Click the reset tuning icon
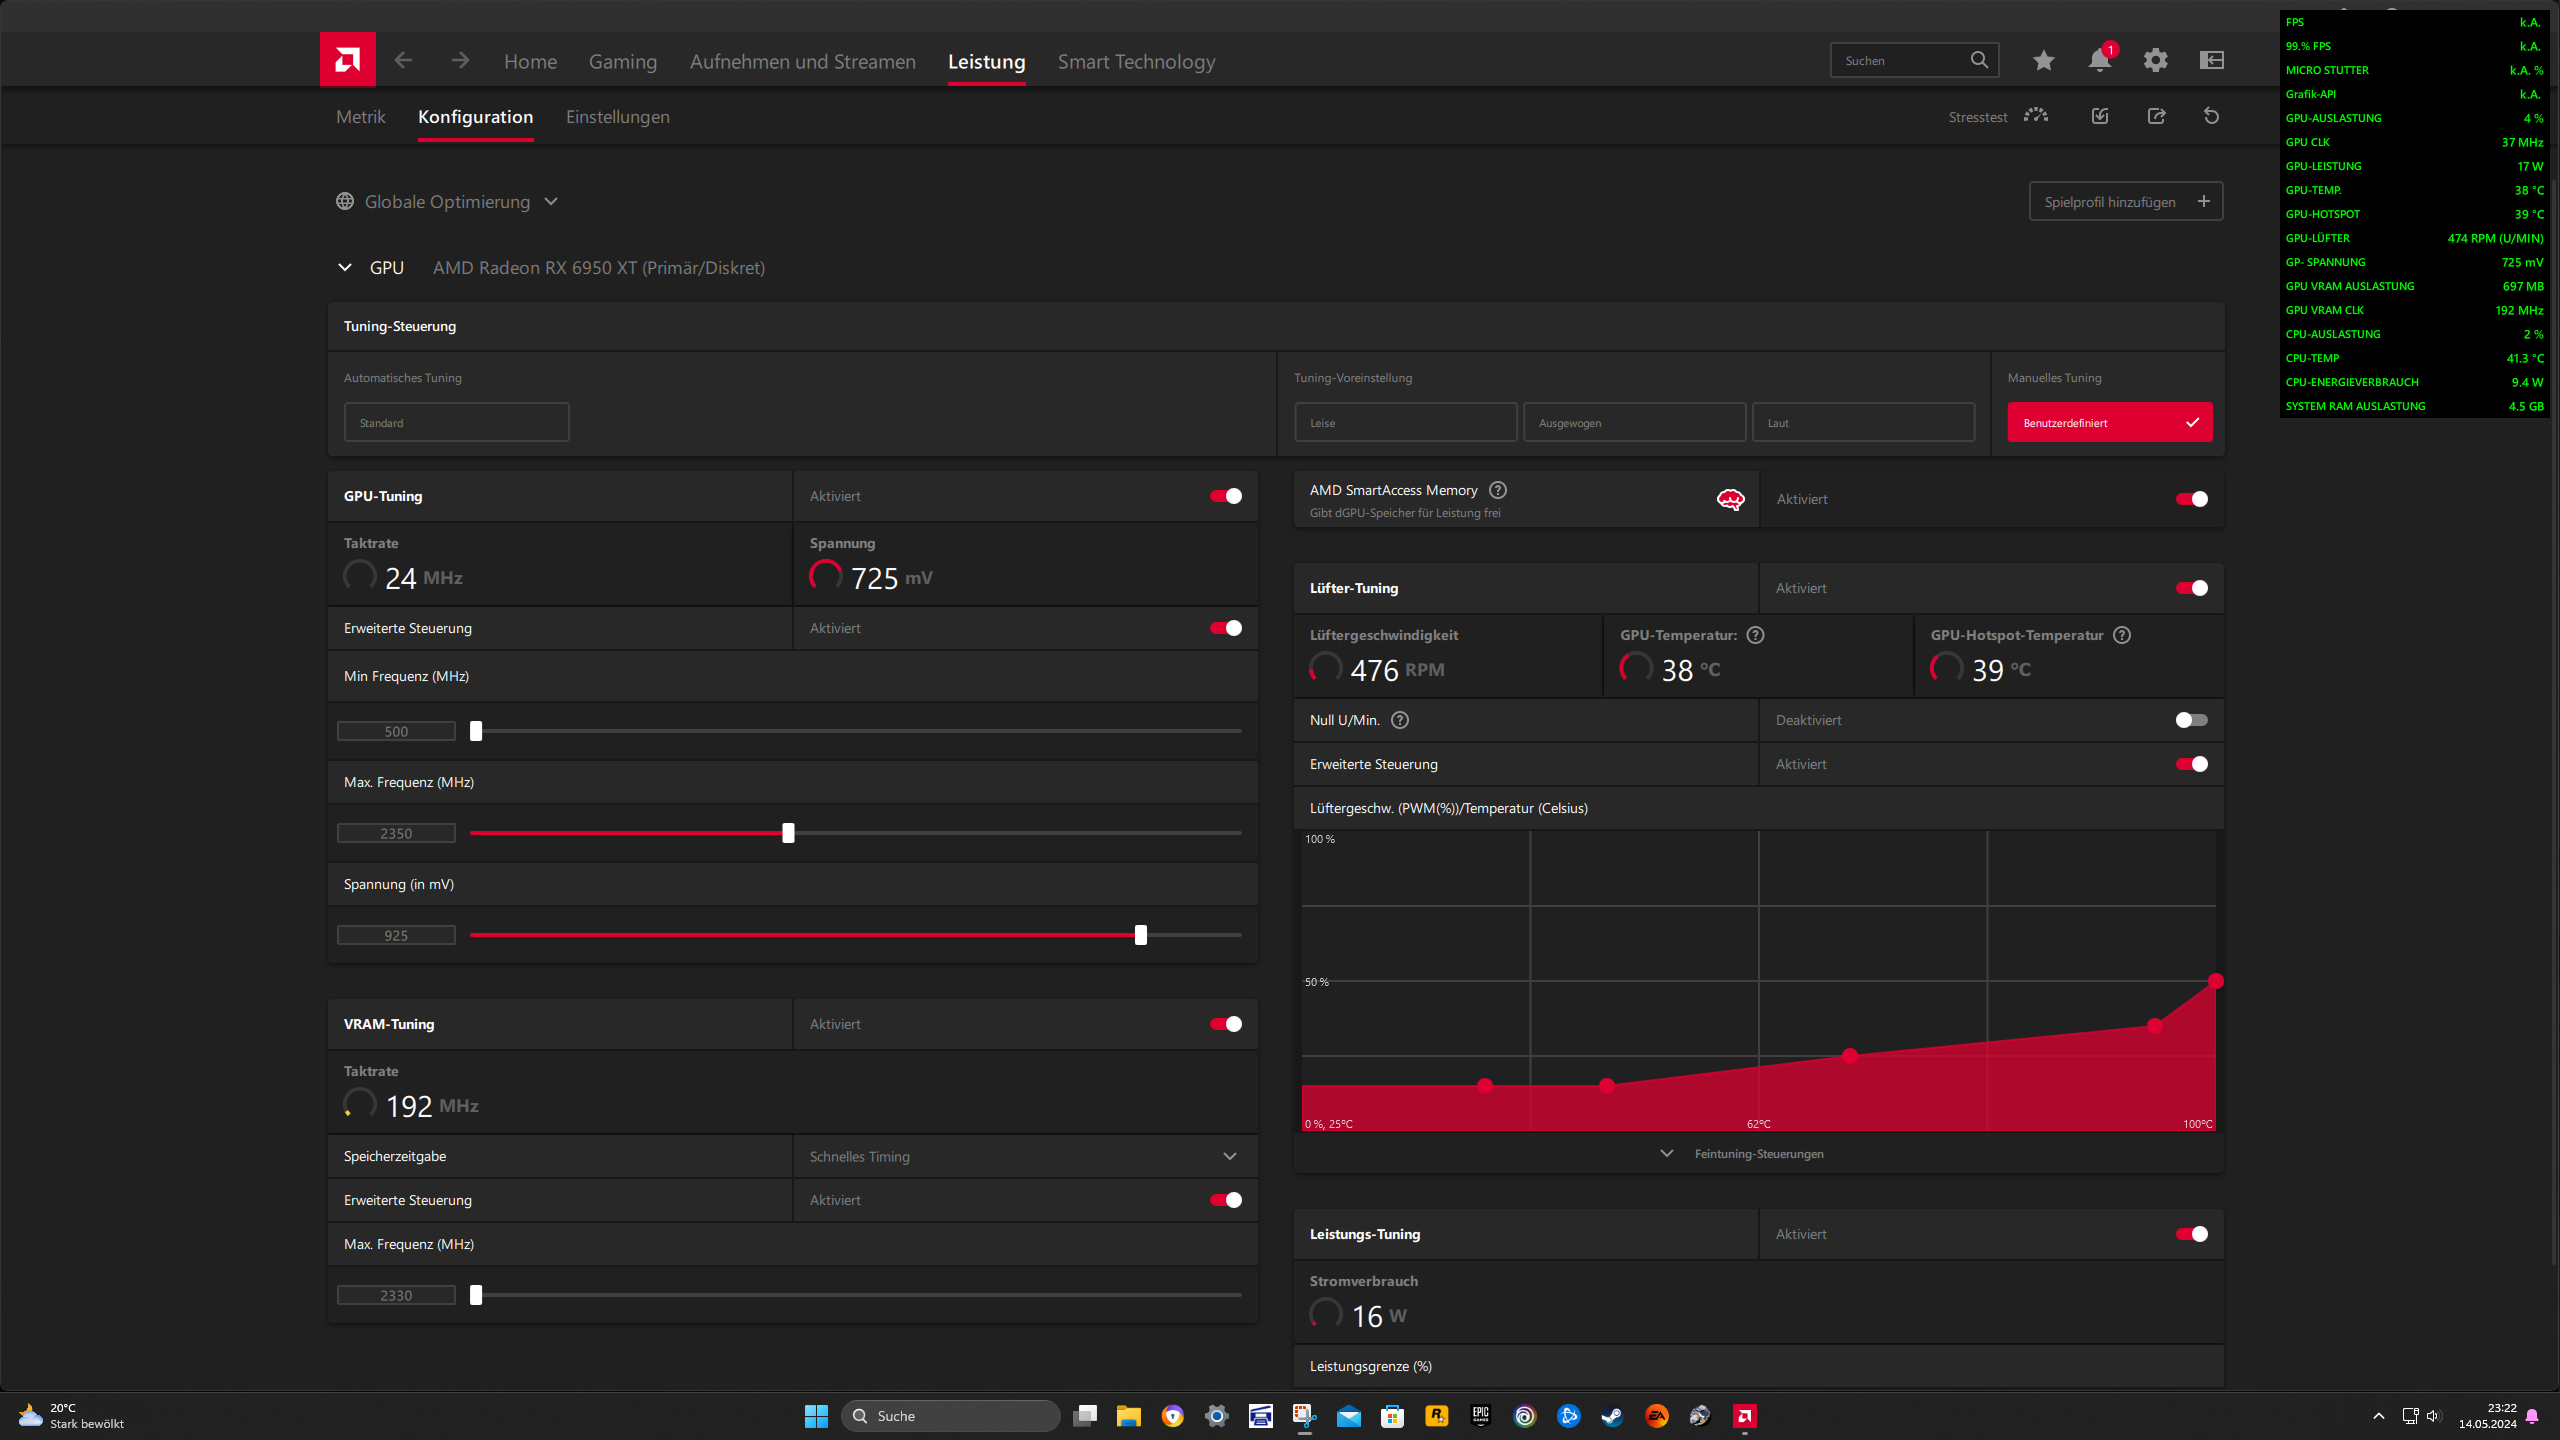This screenshot has width=2560, height=1440. tap(2211, 117)
